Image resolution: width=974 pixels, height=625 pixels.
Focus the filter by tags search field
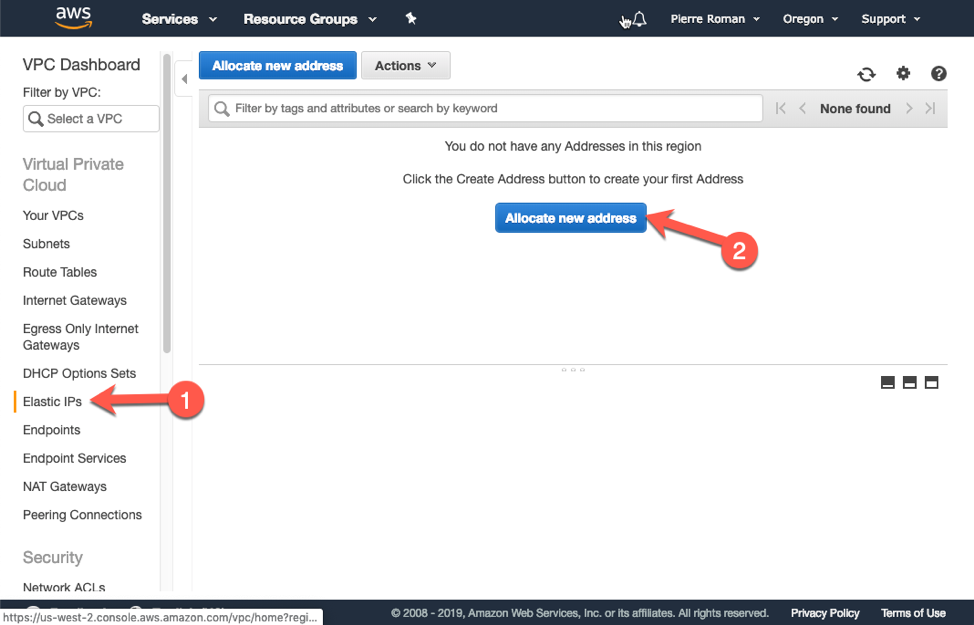point(485,108)
